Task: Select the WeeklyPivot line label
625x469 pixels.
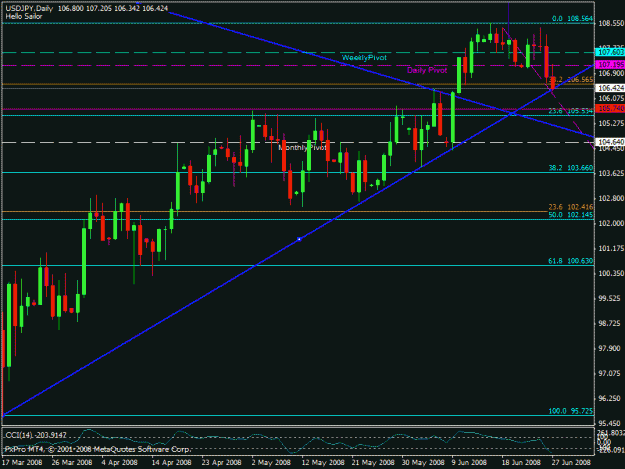Action: click(364, 58)
